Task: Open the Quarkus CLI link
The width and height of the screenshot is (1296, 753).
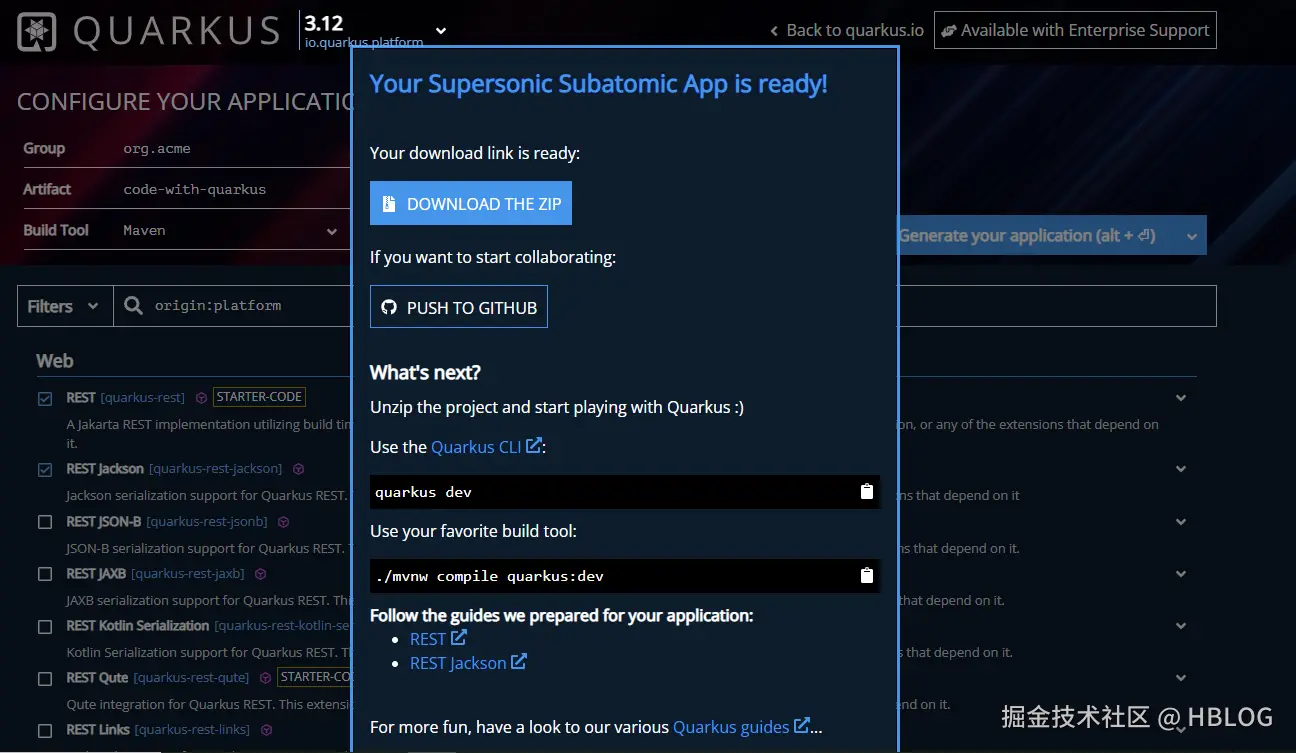Action: pyautogui.click(x=476, y=447)
